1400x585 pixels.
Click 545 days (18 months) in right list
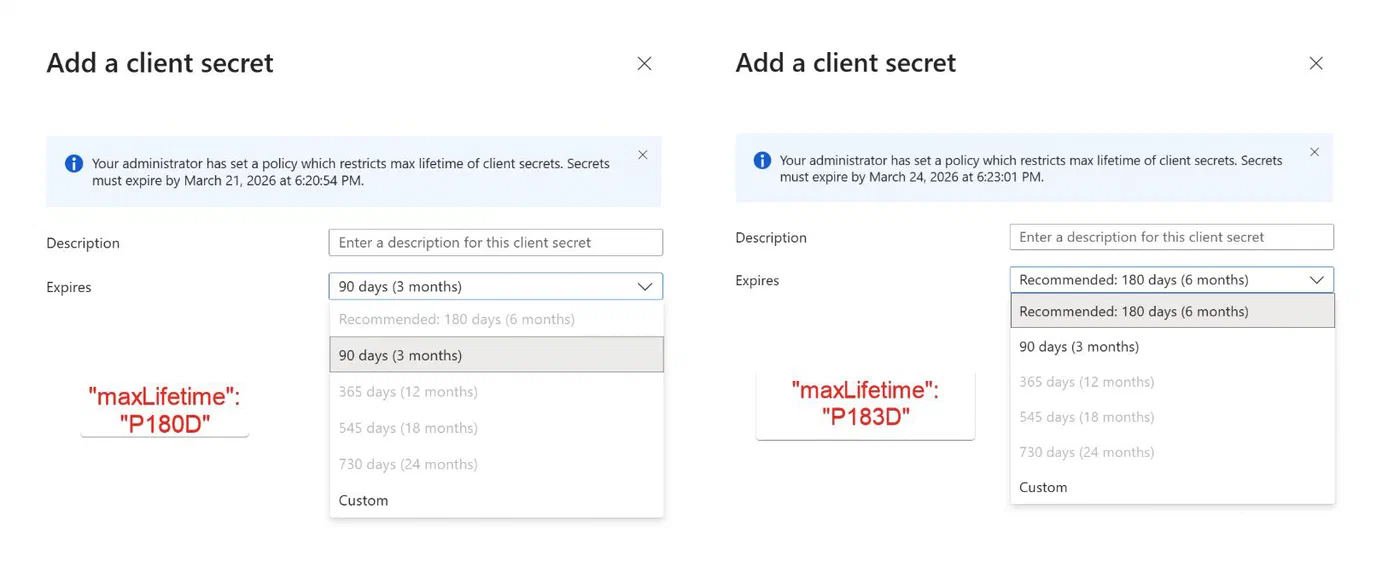1172,416
